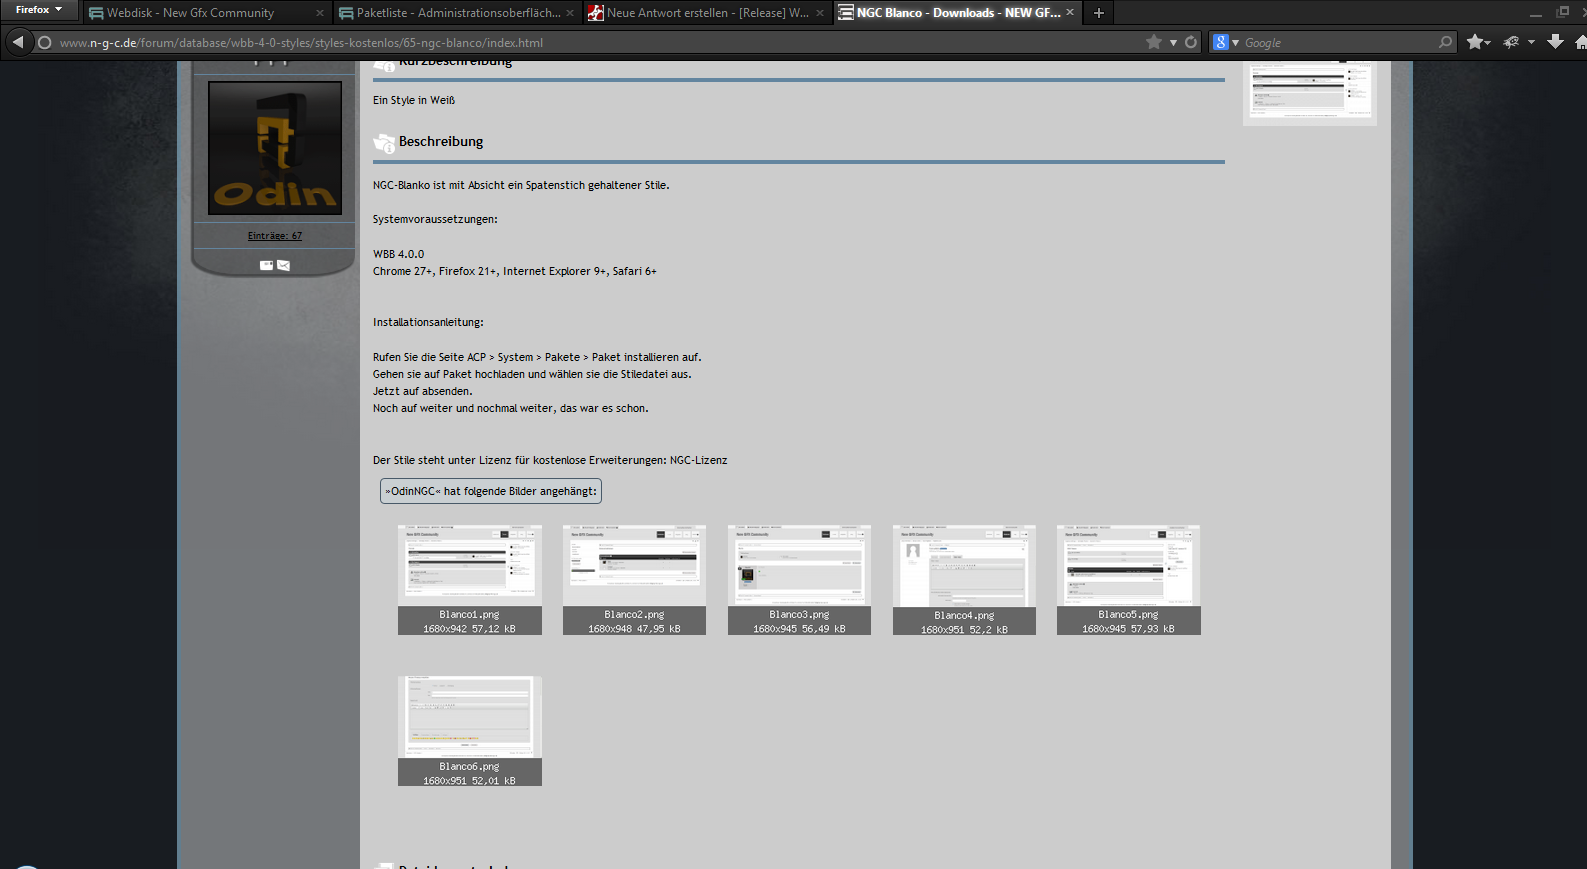The height and width of the screenshot is (869, 1587).
Task: Open the Downloads arrow icon in toolbar
Action: 1555,41
